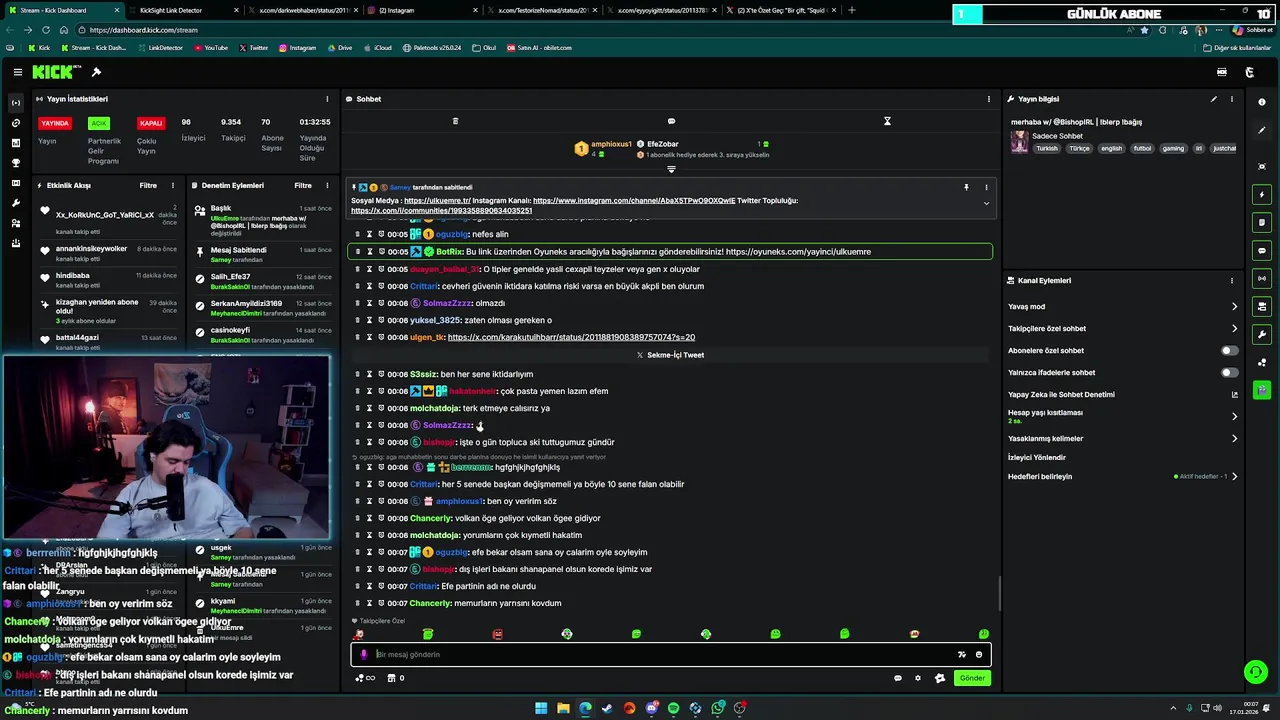Open the analytics chart icon in left sidebar
Image resolution: width=1280 pixels, height=720 pixels.
click(15, 143)
